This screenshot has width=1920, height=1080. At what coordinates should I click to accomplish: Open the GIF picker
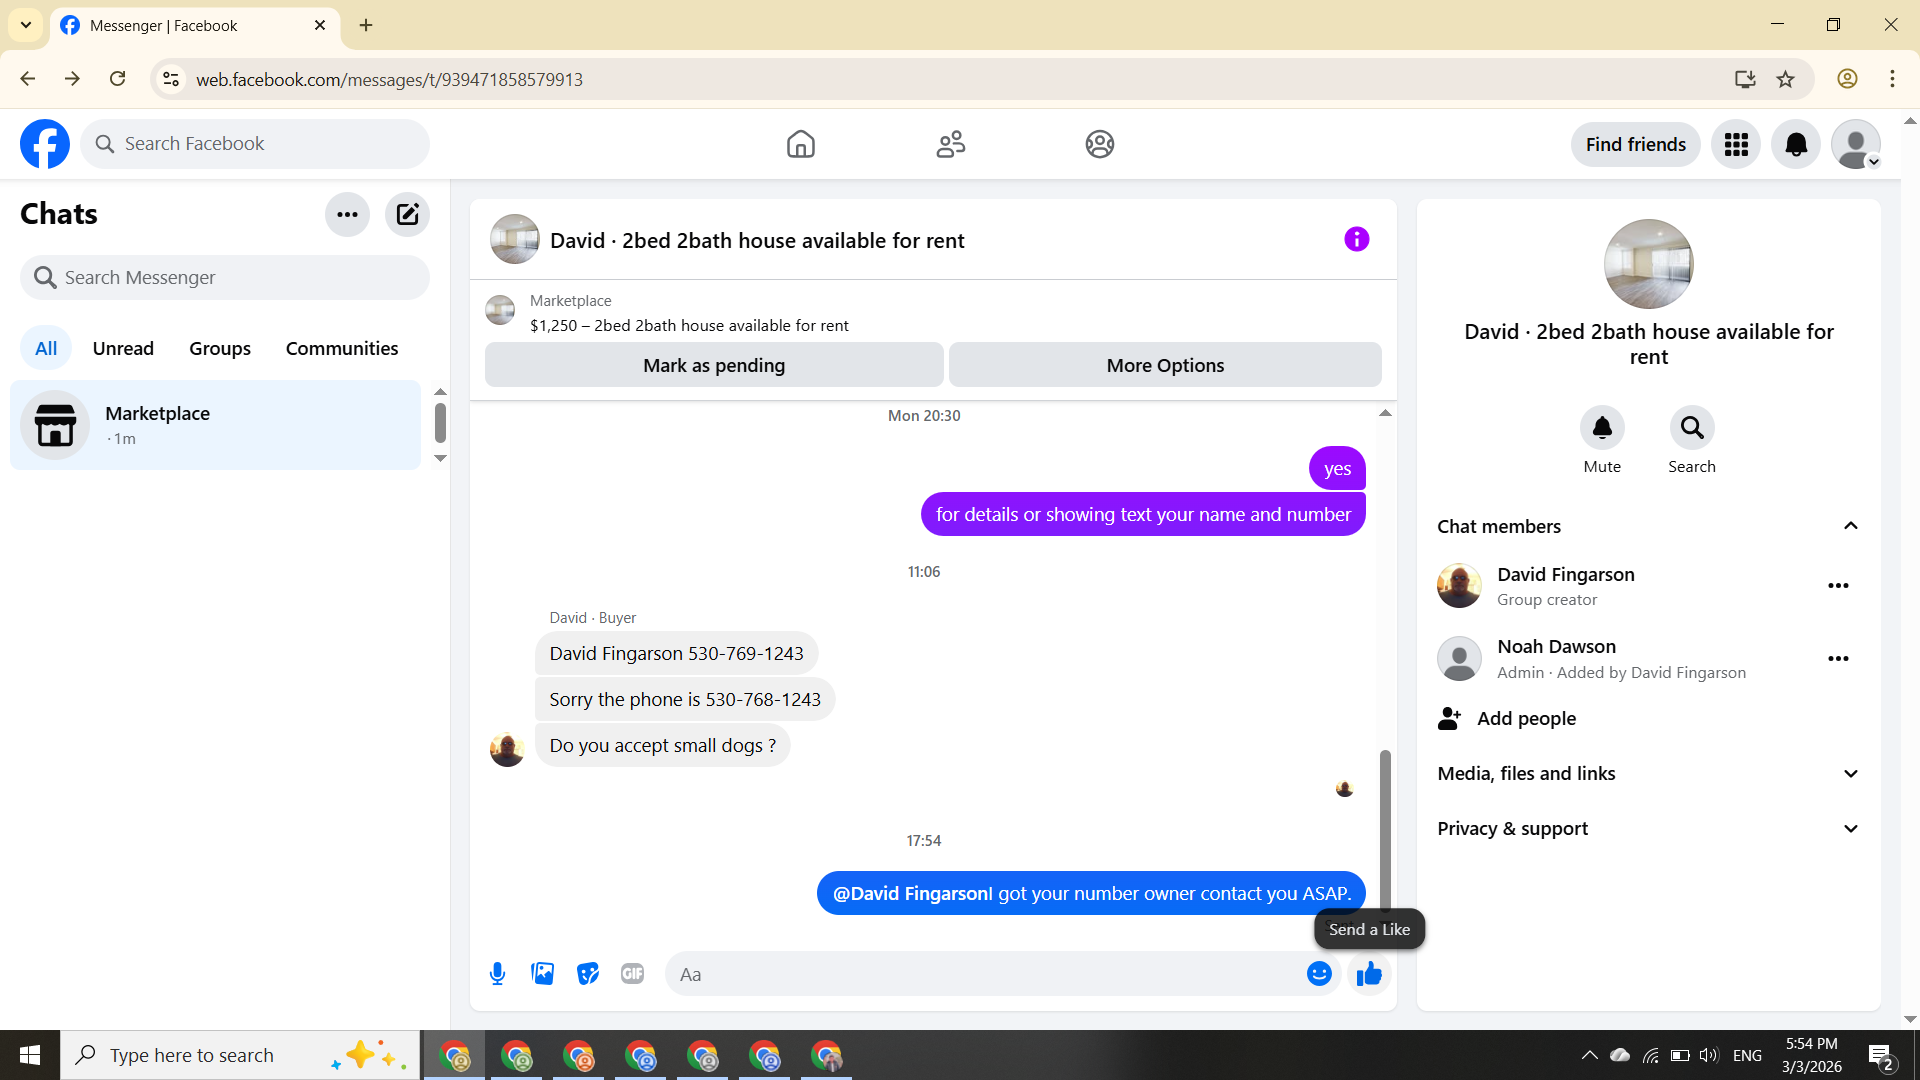click(x=632, y=973)
